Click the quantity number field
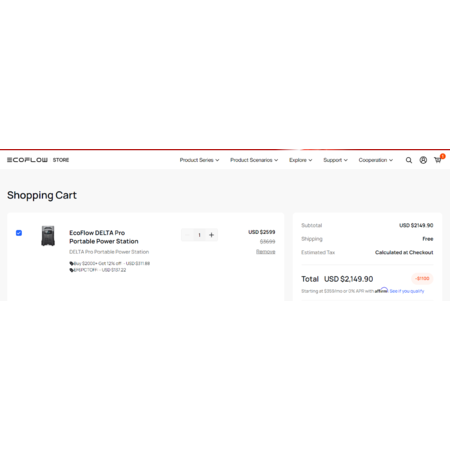The image size is (450, 450). (x=199, y=235)
